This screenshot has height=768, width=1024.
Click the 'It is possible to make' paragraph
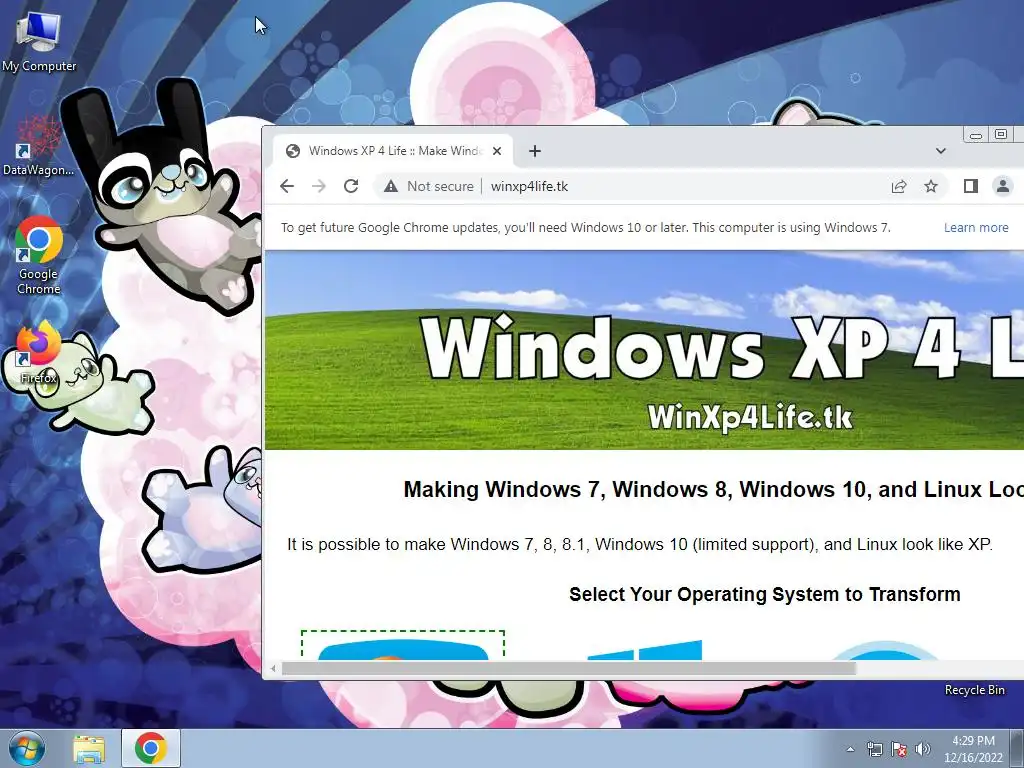[x=640, y=544]
